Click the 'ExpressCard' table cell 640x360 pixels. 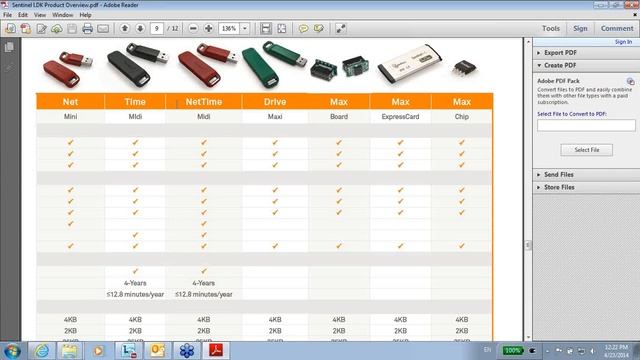[400, 117]
